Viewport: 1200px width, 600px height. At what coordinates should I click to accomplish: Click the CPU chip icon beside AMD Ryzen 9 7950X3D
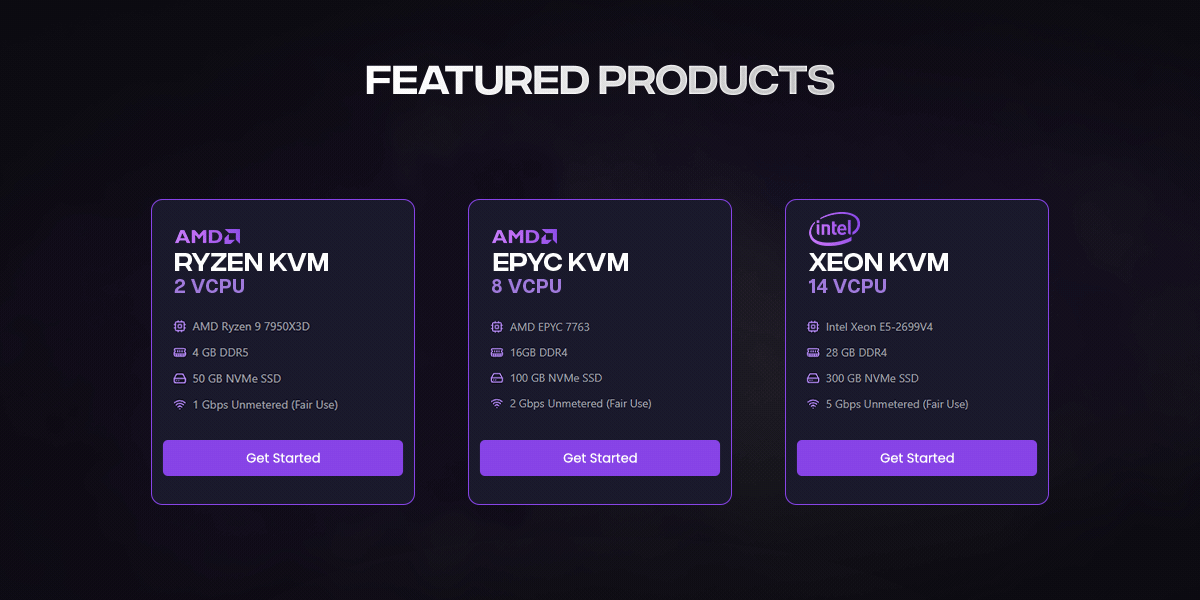click(x=180, y=326)
